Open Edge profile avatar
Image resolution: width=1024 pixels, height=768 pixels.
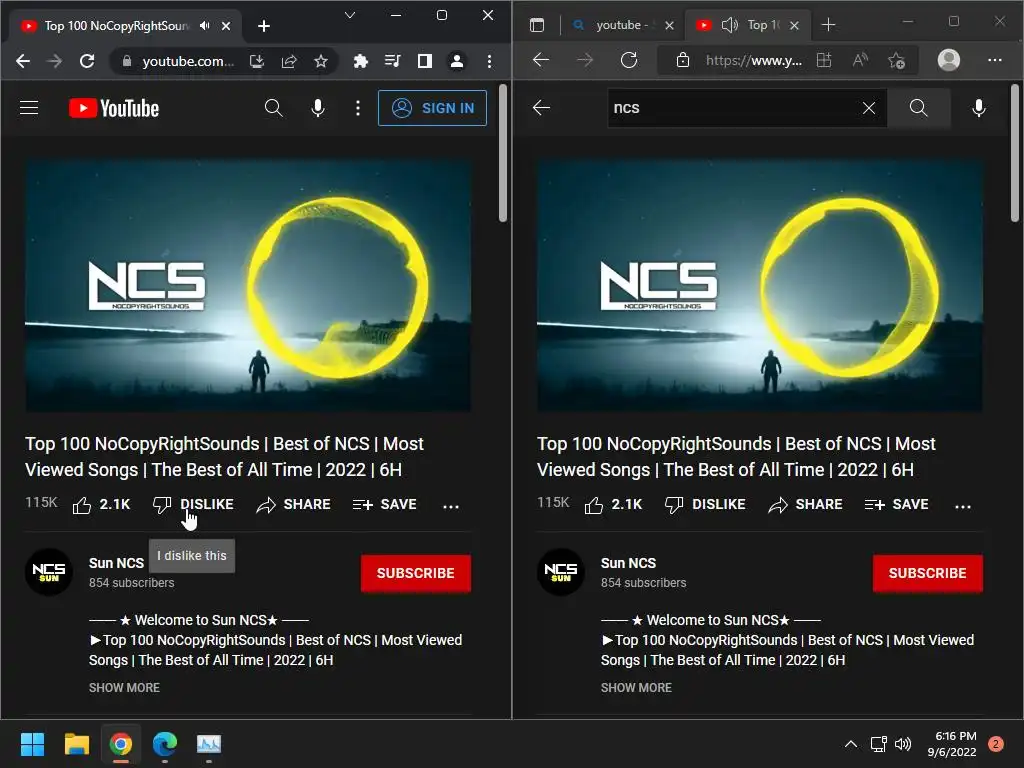[x=949, y=60]
